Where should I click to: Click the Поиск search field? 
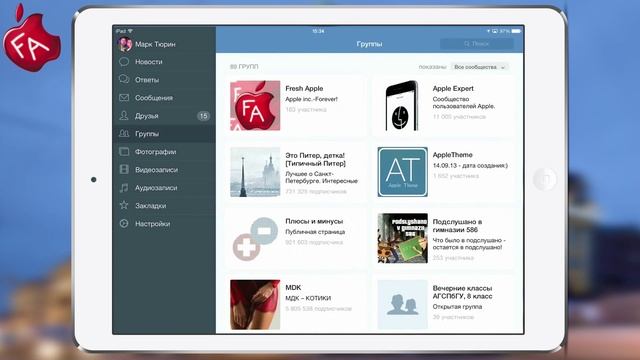pos(477,44)
